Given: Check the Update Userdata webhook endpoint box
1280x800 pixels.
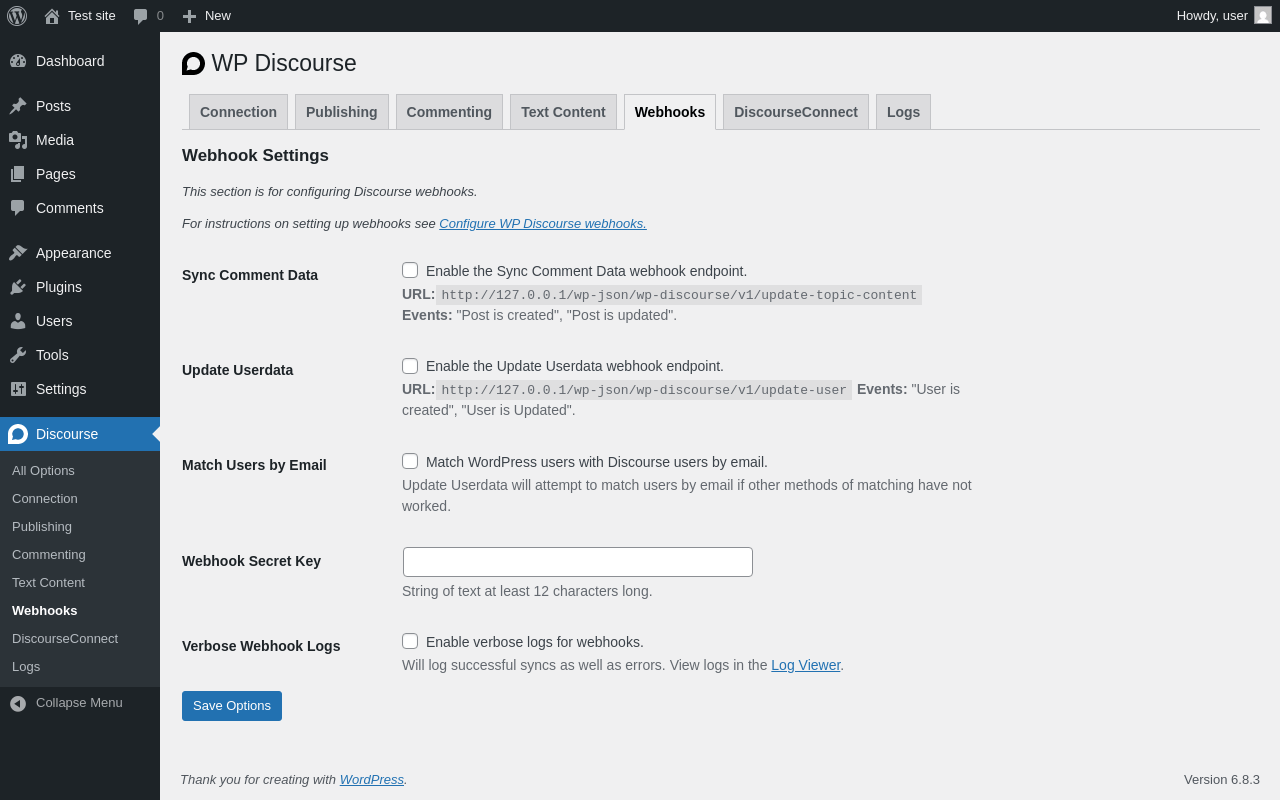Looking at the screenshot, I should [x=410, y=366].
